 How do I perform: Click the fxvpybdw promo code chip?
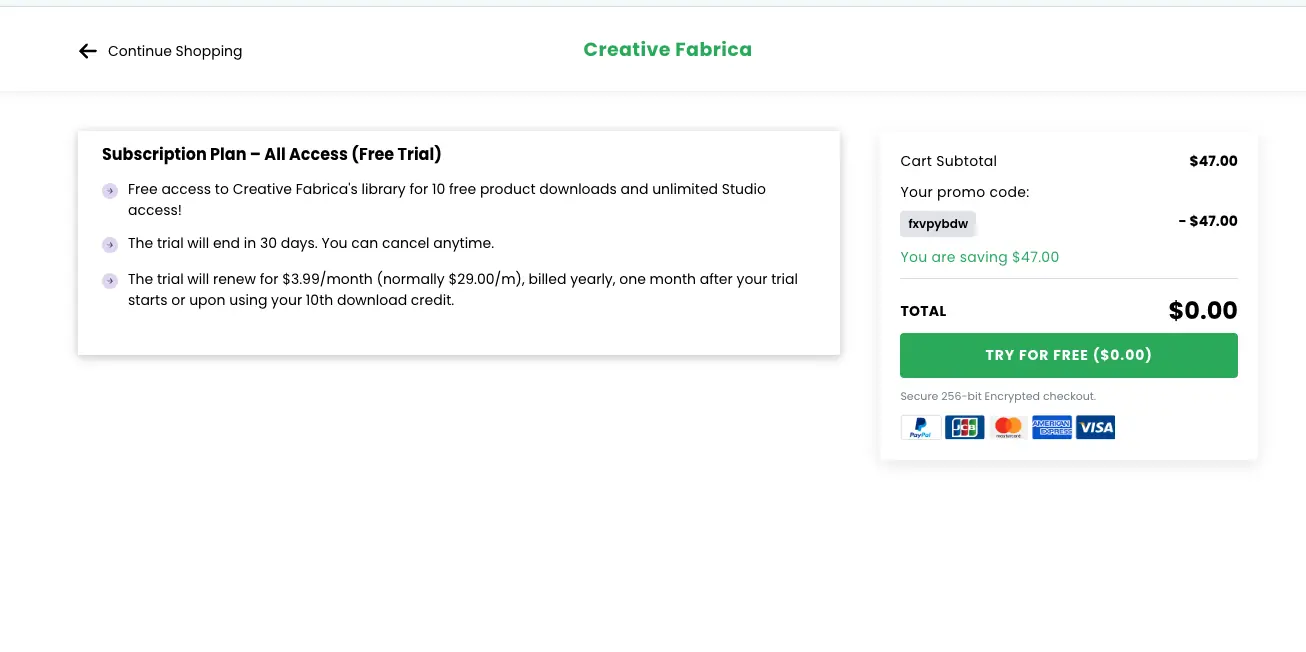[x=937, y=224]
